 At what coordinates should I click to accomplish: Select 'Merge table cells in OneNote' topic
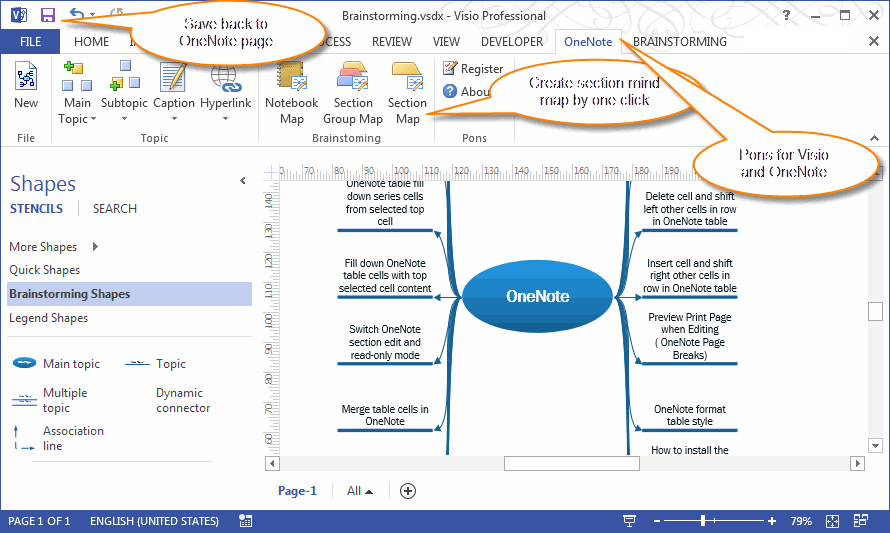(x=385, y=416)
